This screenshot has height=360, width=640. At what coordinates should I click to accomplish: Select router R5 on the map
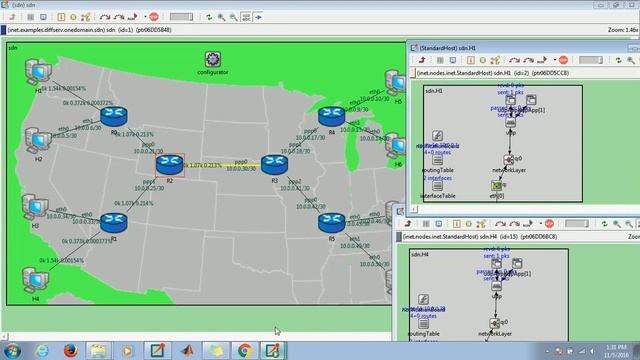click(x=331, y=223)
